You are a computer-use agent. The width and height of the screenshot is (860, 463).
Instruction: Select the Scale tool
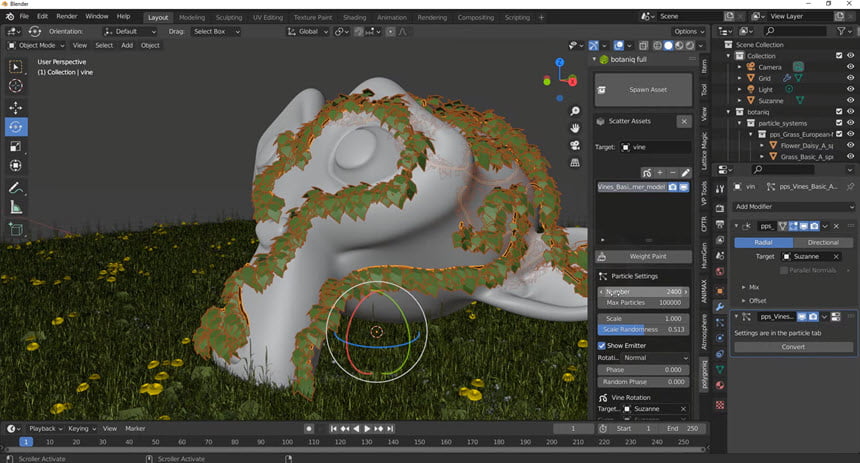pyautogui.click(x=16, y=146)
